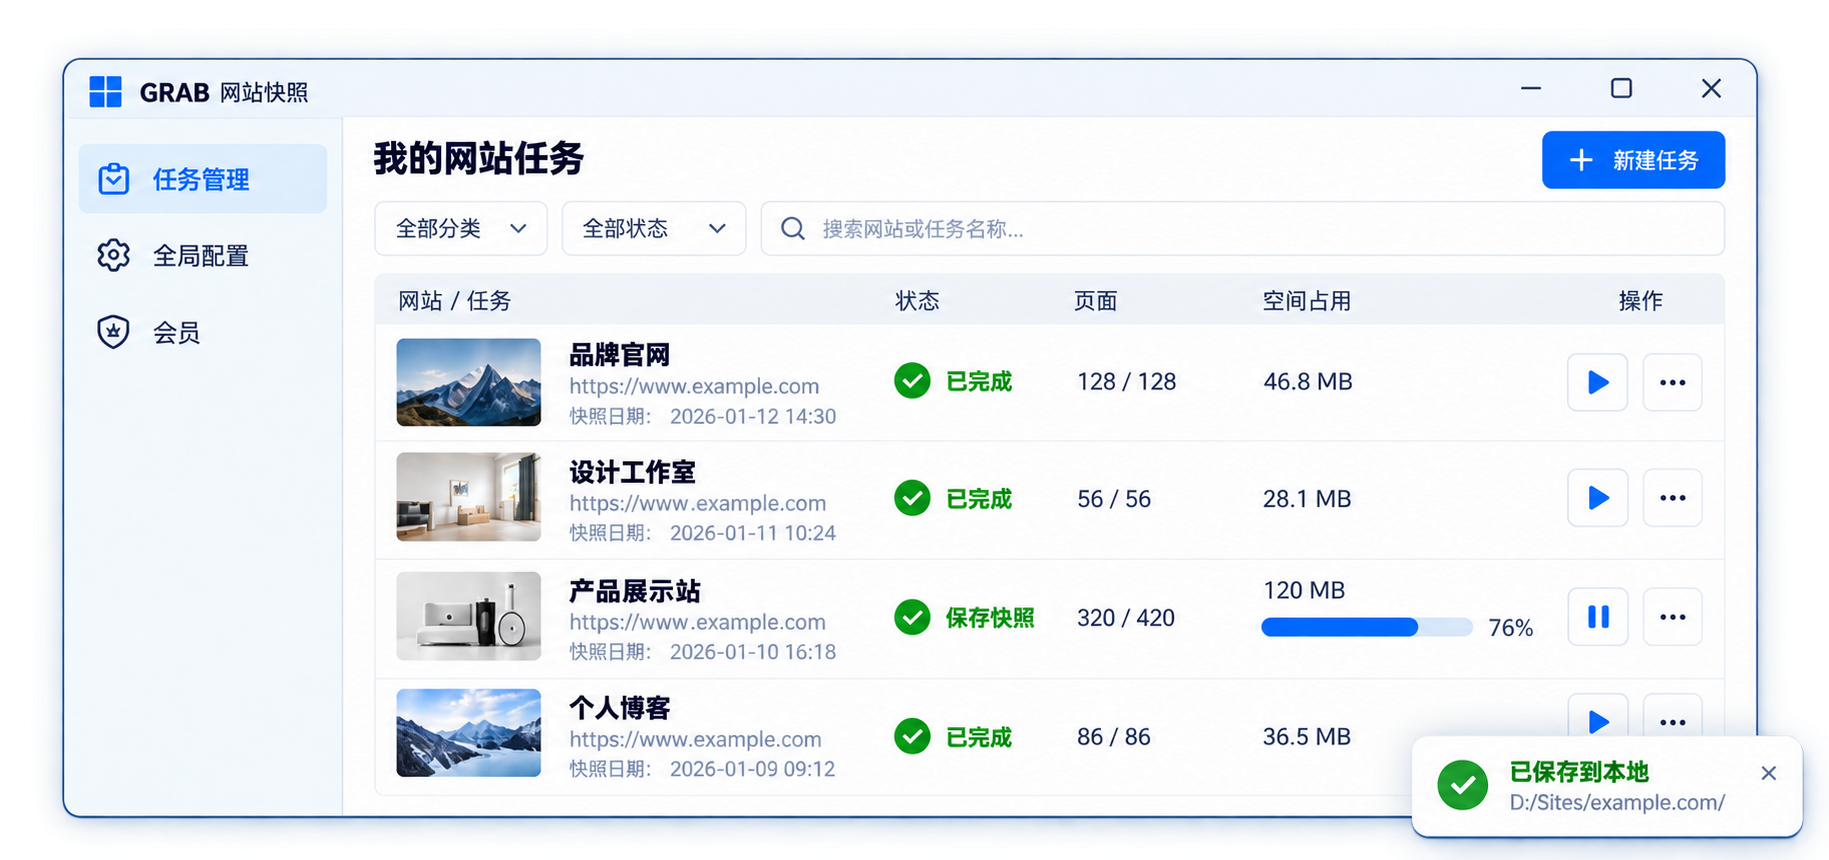
Task: Click the 网站 / 任务 column header
Action: pyautogui.click(x=454, y=301)
